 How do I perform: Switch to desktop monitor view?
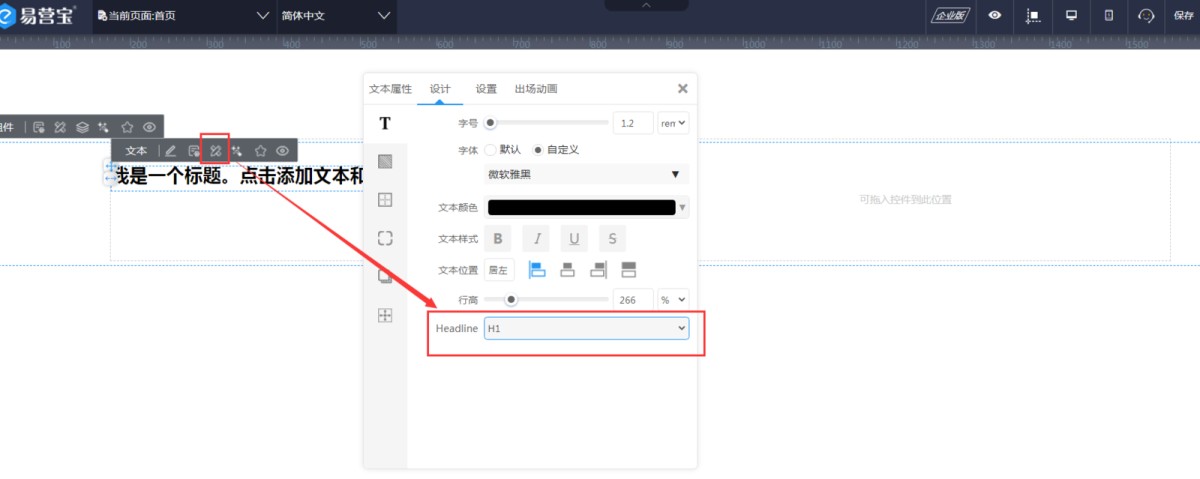point(1071,16)
